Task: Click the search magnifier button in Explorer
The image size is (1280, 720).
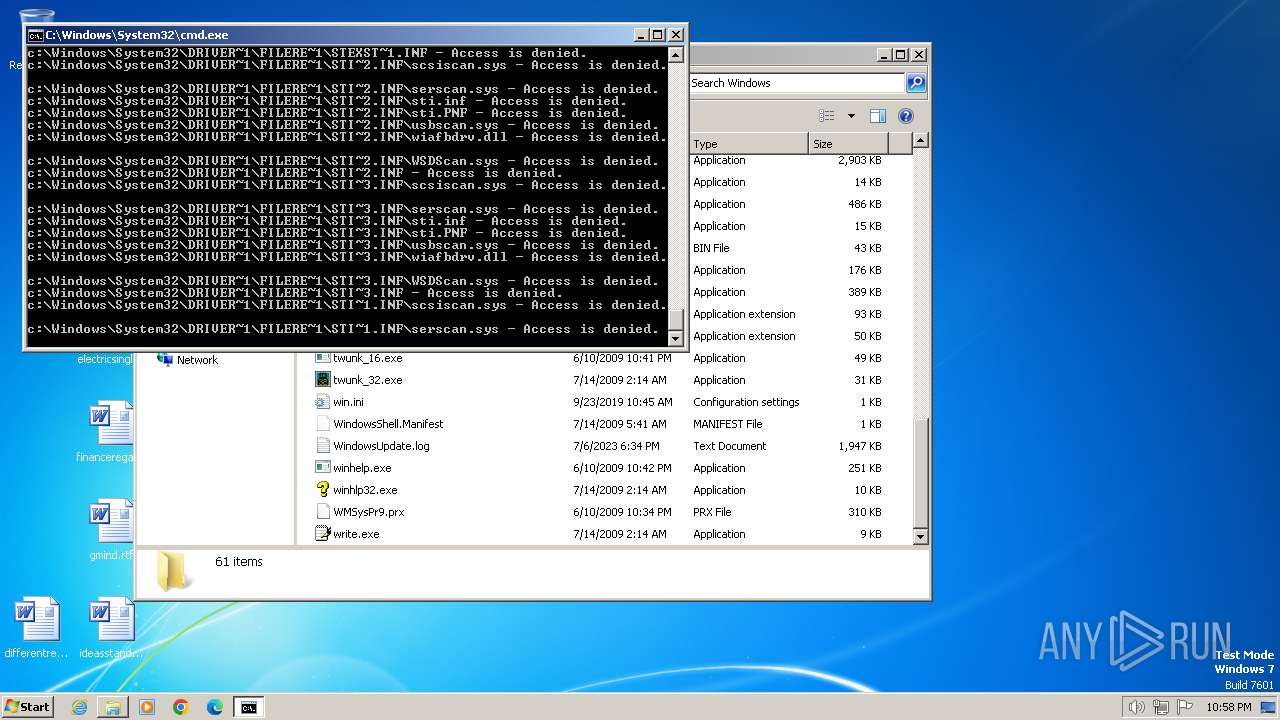Action: tap(915, 83)
